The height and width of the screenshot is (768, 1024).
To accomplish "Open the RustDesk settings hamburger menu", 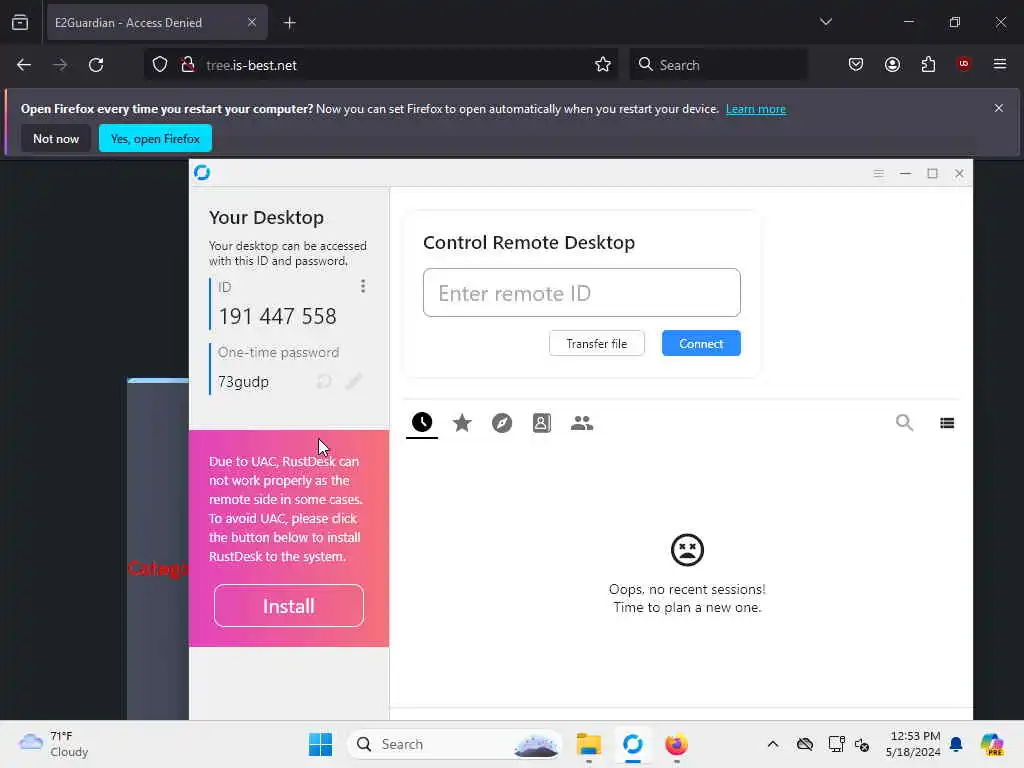I will pos(878,173).
